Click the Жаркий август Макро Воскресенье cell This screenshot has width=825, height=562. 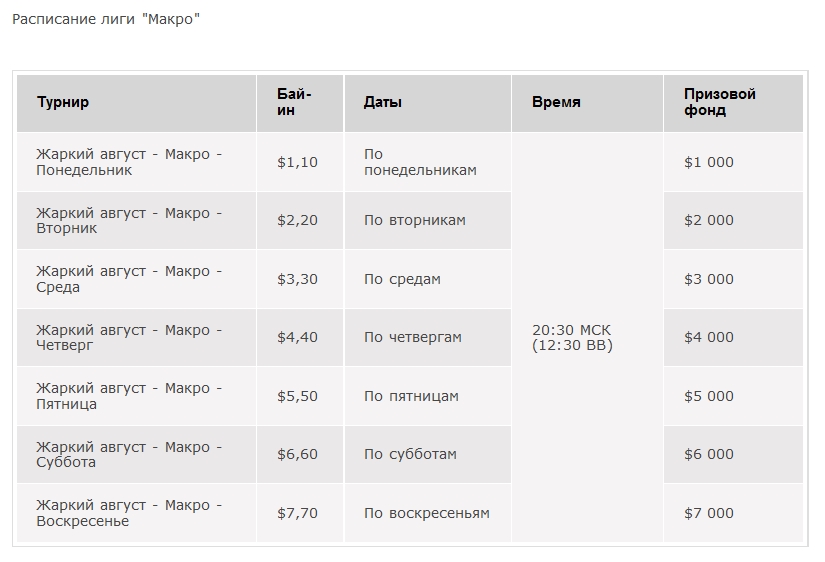136,513
